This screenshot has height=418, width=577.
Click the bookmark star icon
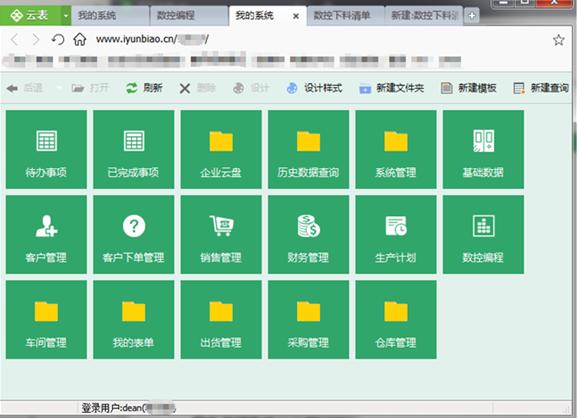[559, 40]
